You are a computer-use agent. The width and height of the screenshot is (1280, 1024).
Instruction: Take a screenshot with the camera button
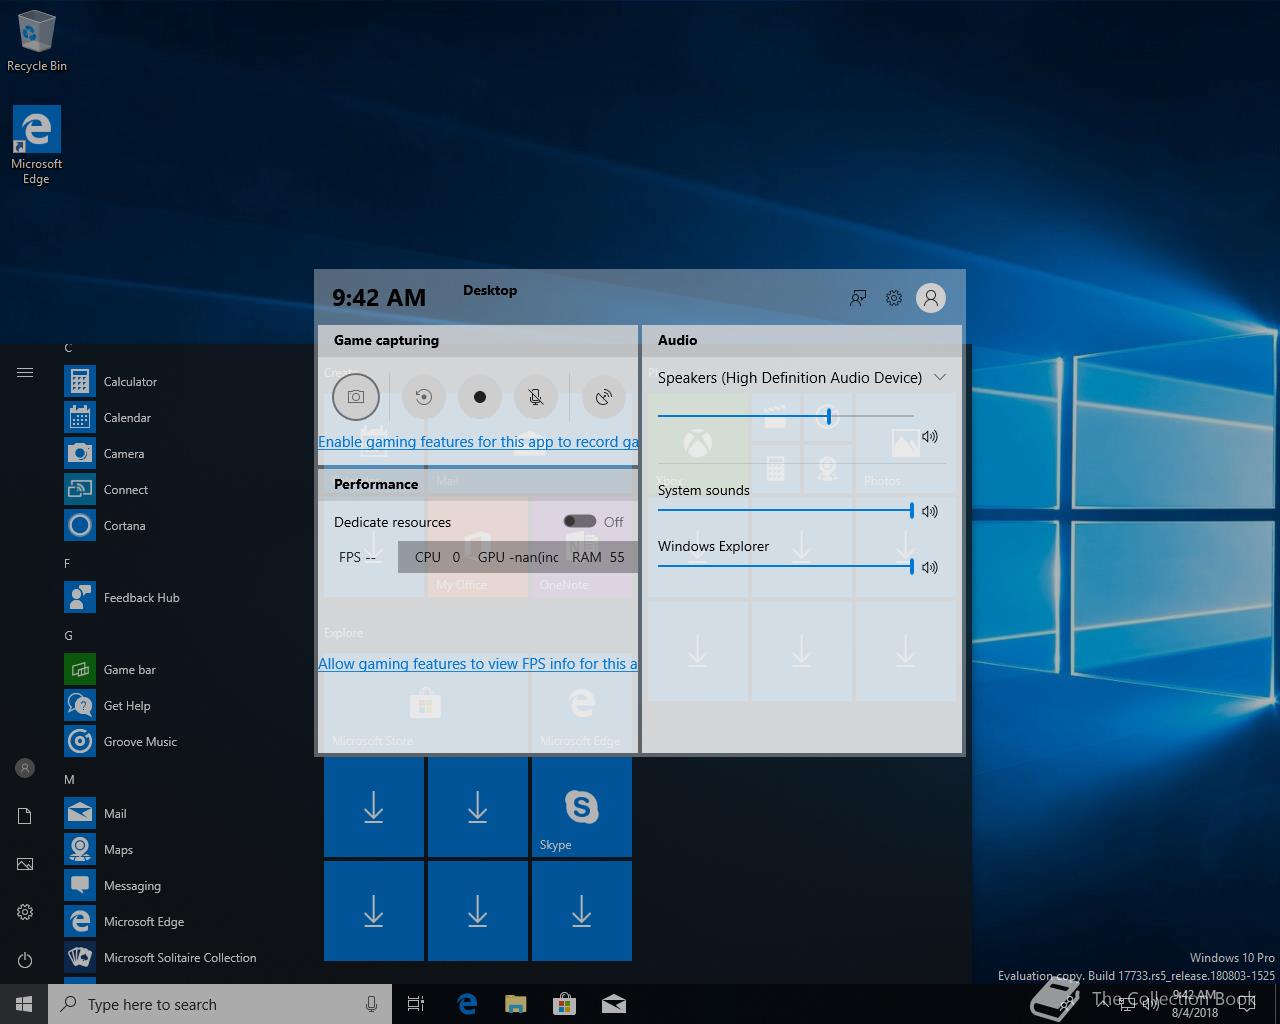coord(356,397)
